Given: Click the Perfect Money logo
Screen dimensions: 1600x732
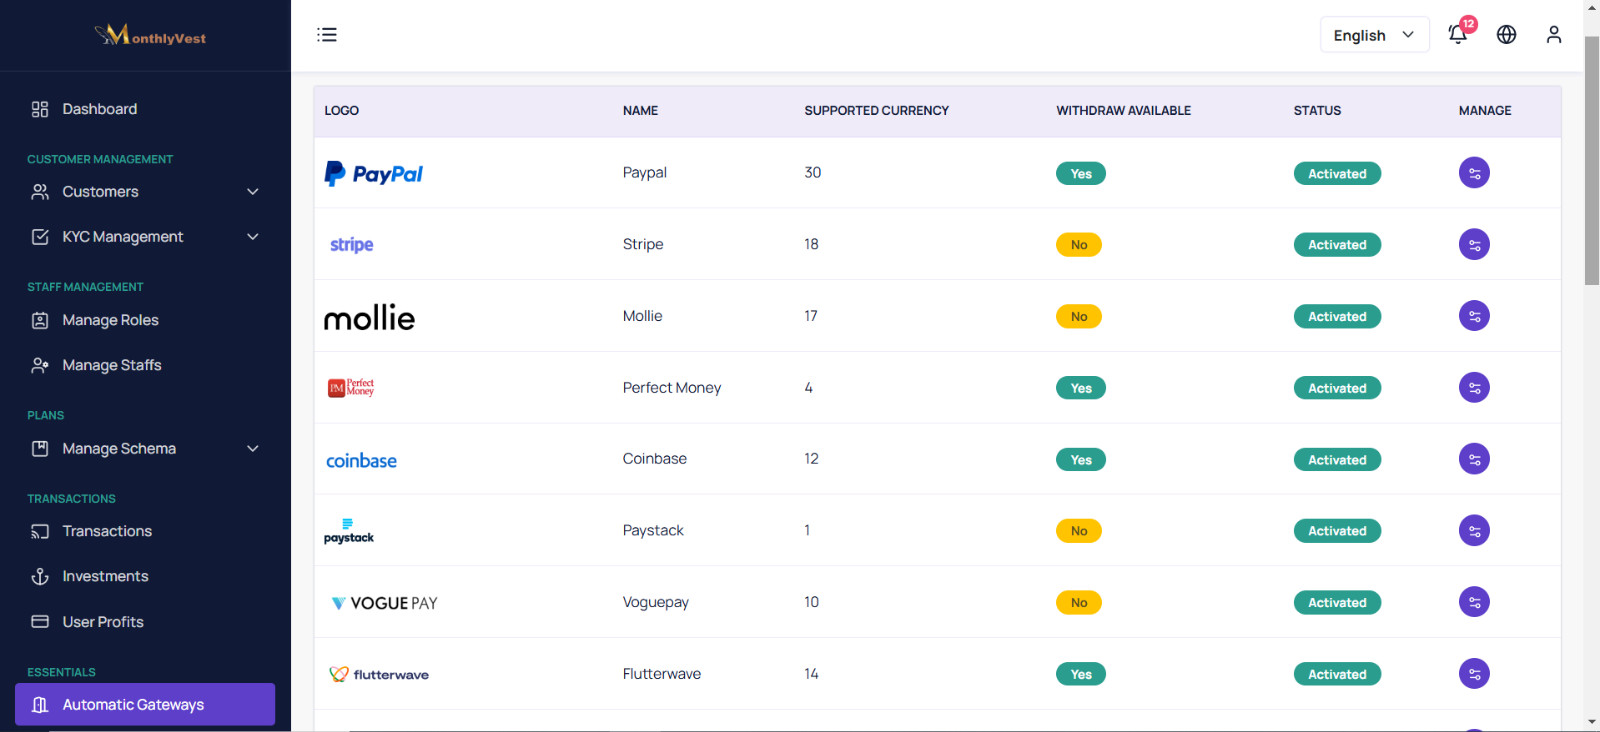Looking at the screenshot, I should tap(351, 388).
